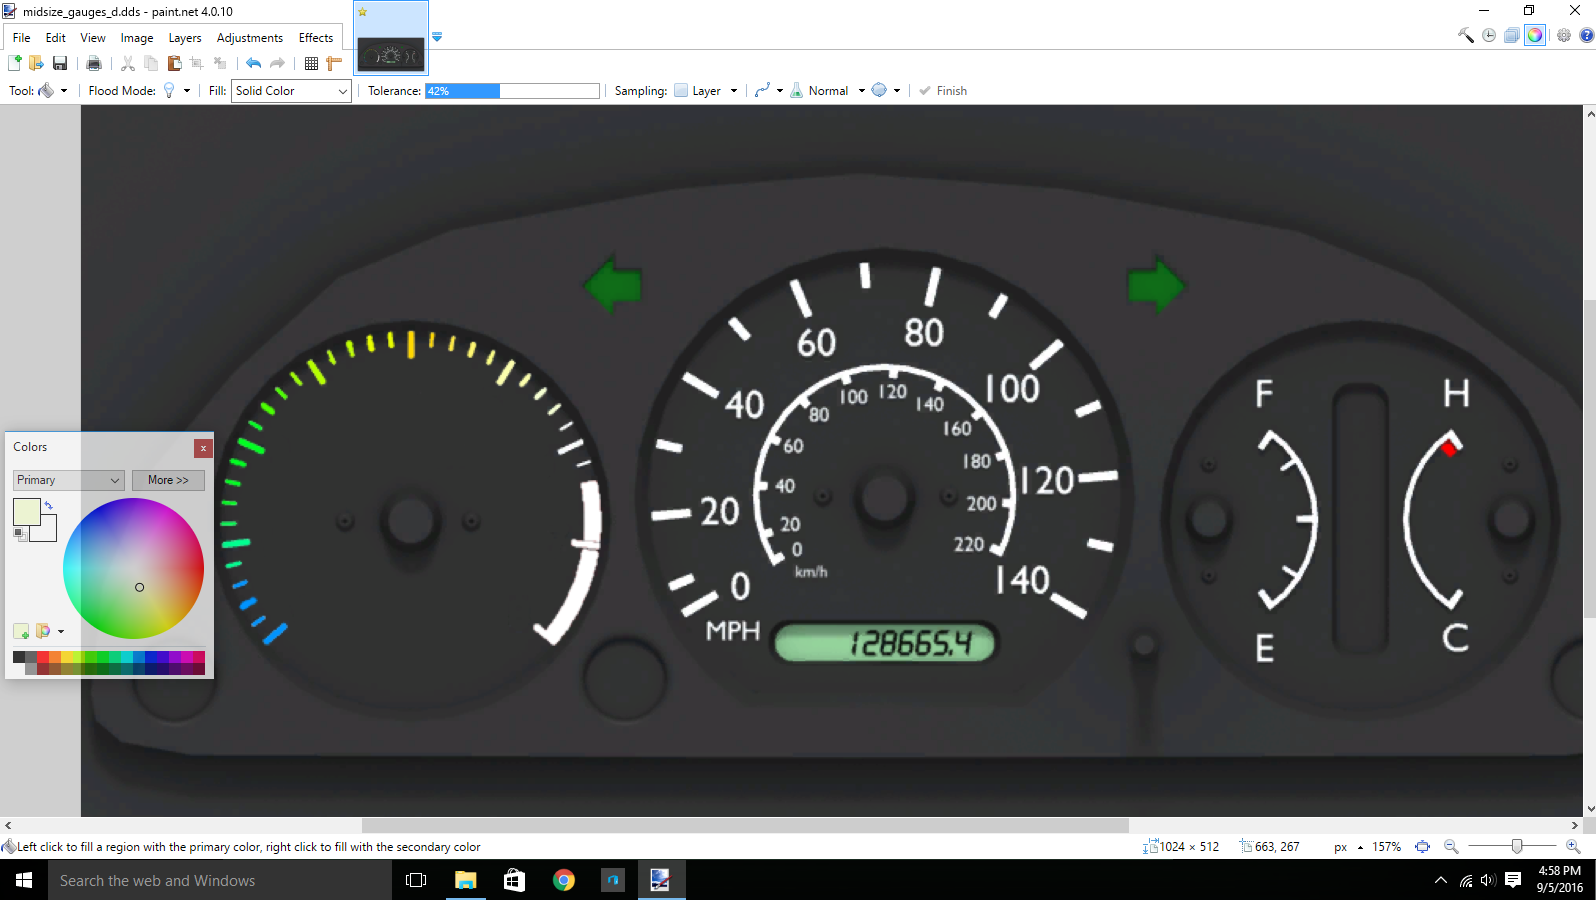
Task: Open the Tool chooser paint bucket dropdown
Action: tap(52, 91)
